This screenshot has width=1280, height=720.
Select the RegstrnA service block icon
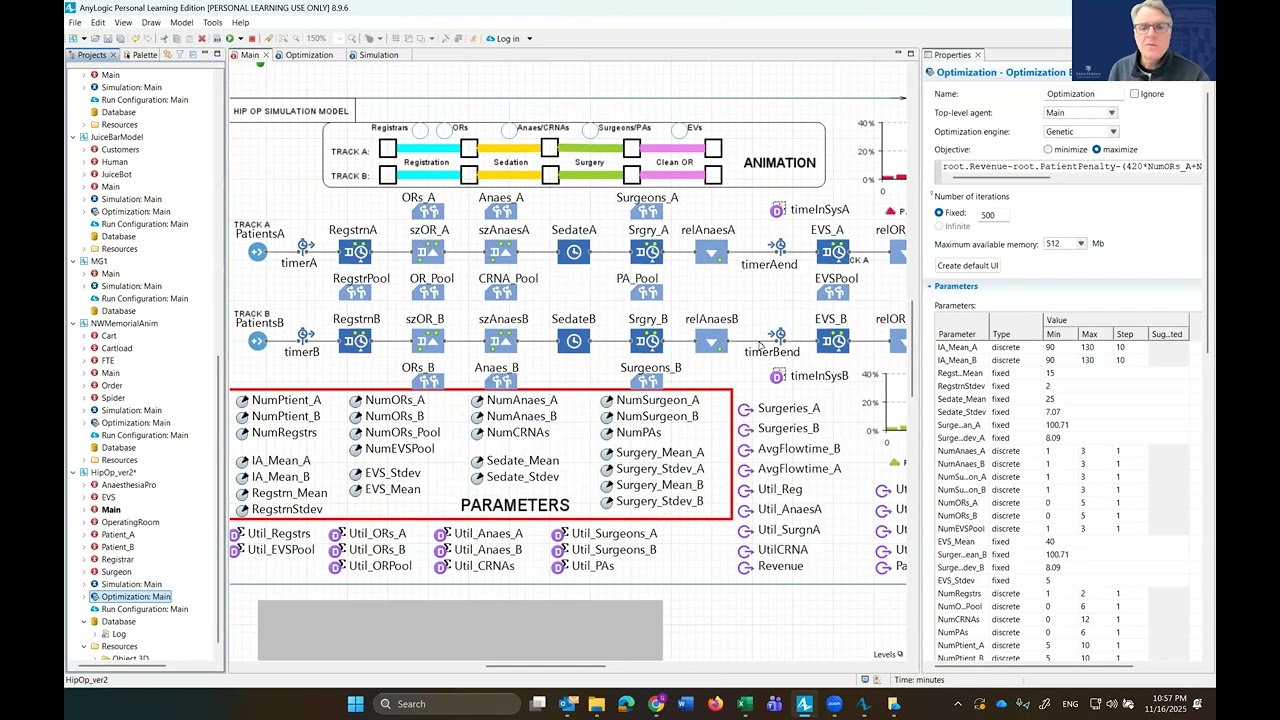tap(355, 252)
